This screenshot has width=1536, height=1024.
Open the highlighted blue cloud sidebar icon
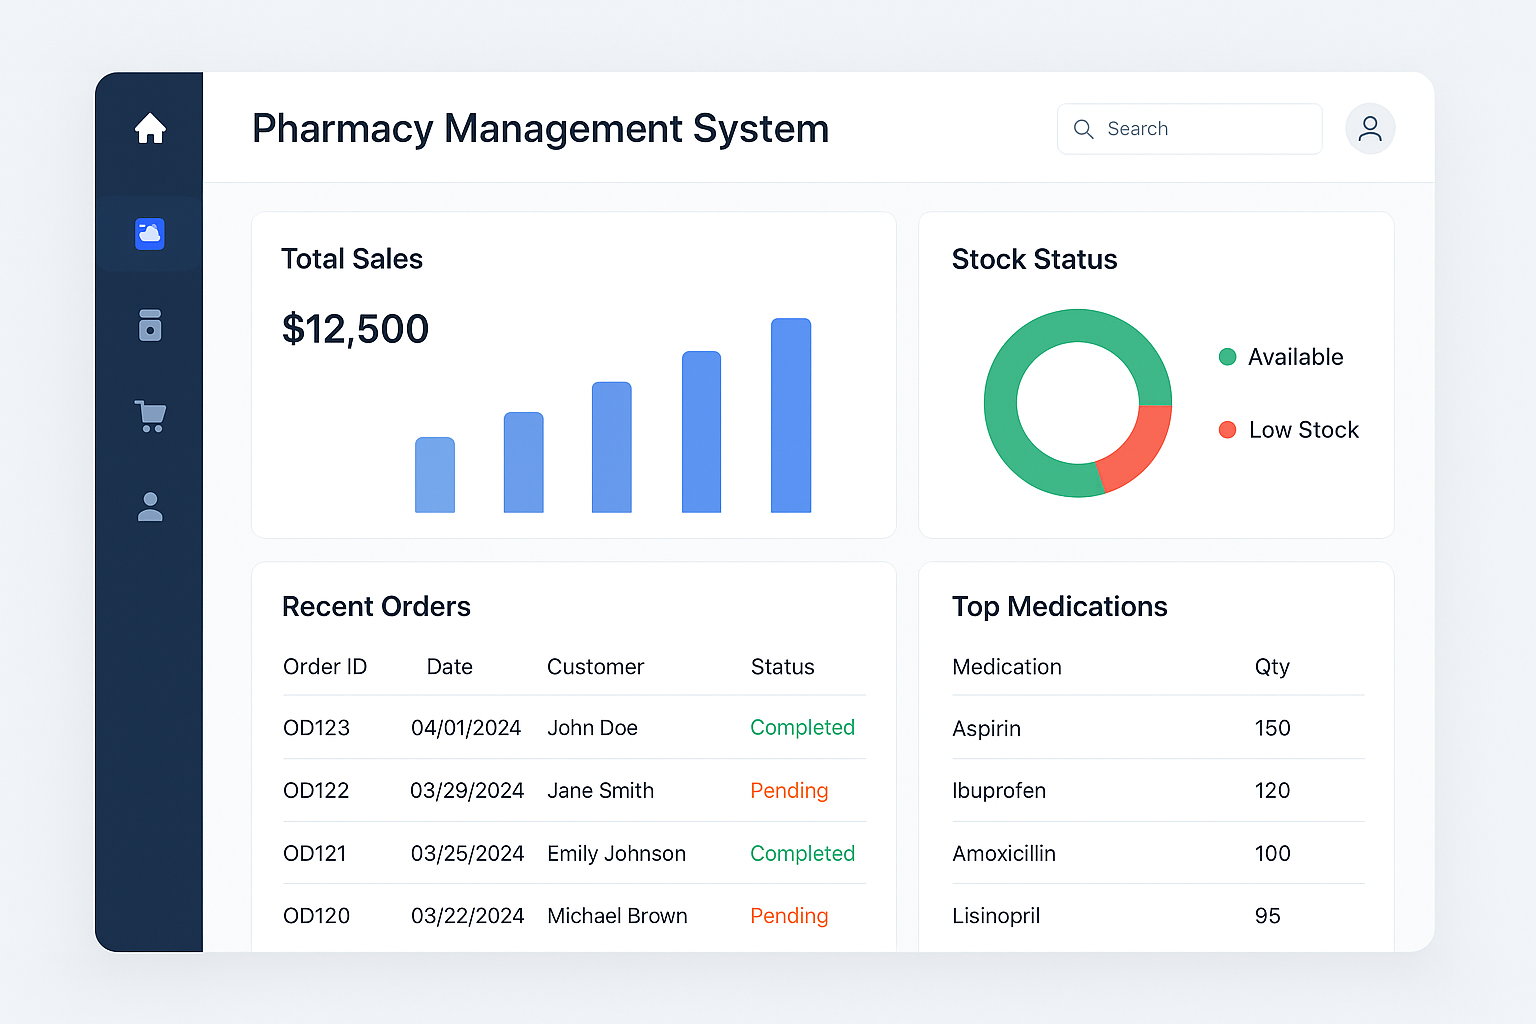(150, 234)
